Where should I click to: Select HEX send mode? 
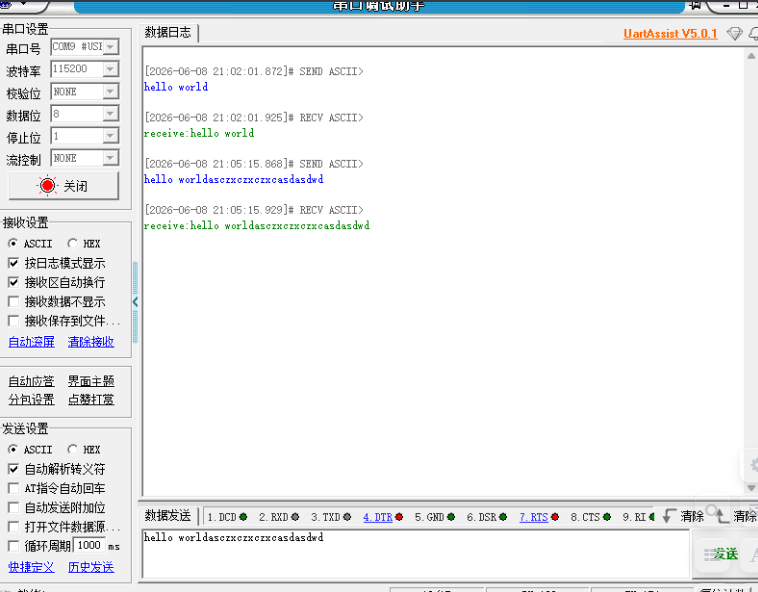click(x=73, y=449)
